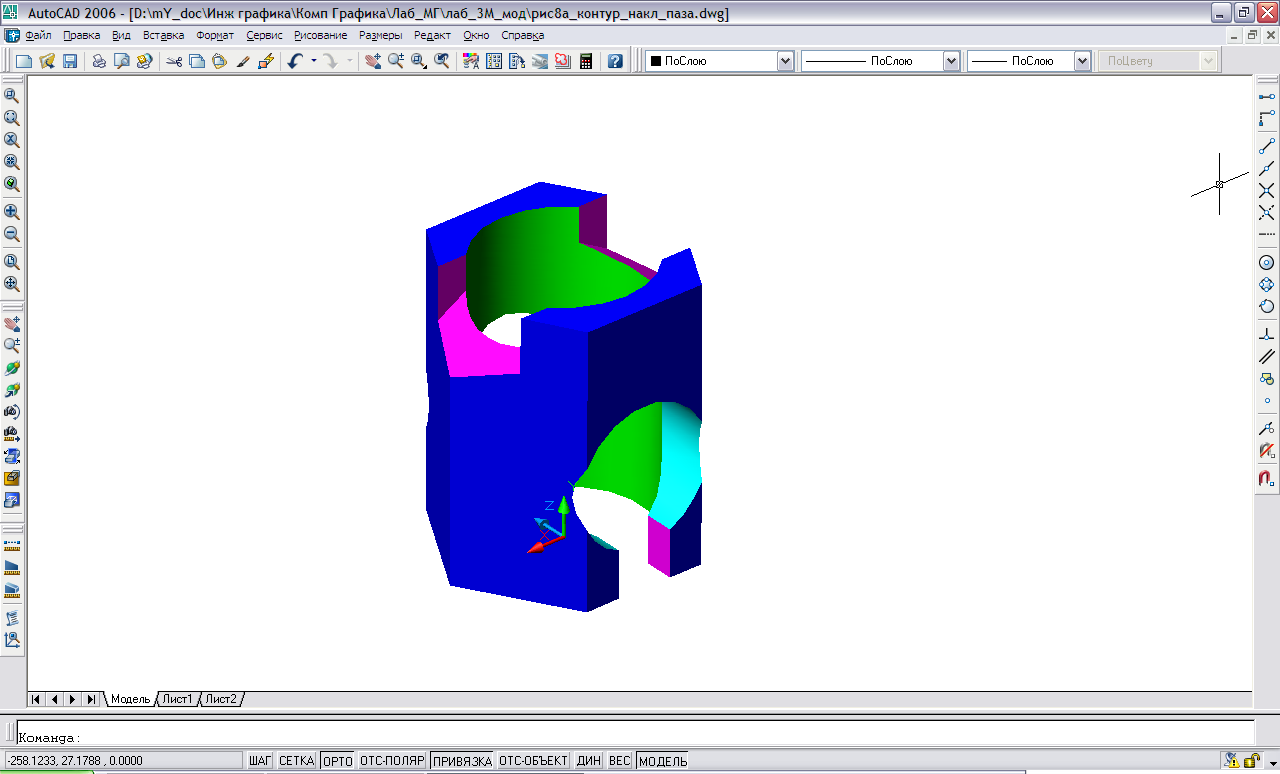1280x774 pixels.
Task: Switch to the Лист1 layout tab
Action: (x=178, y=699)
